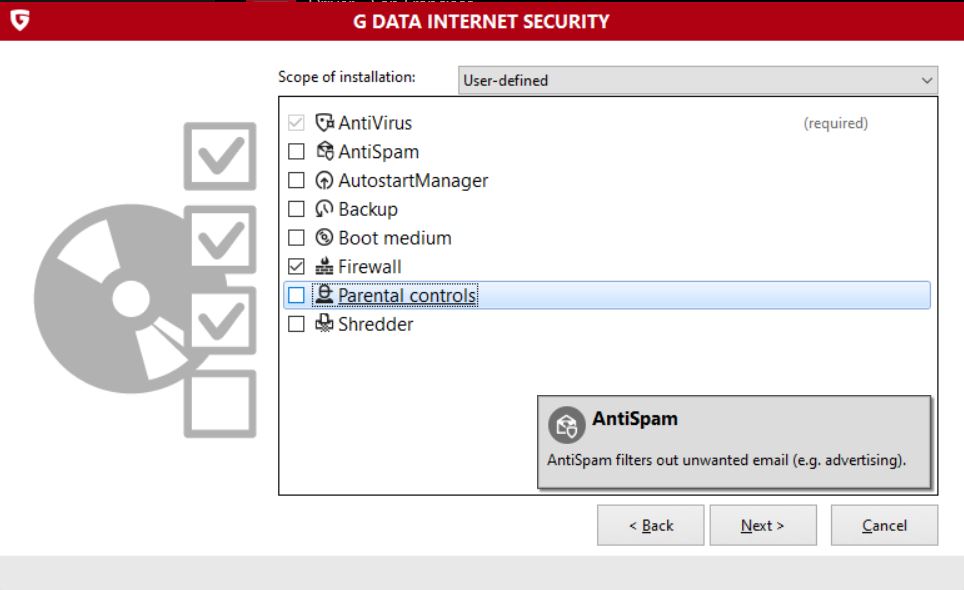Click the dropdown arrow beside User-defined

(x=926, y=80)
